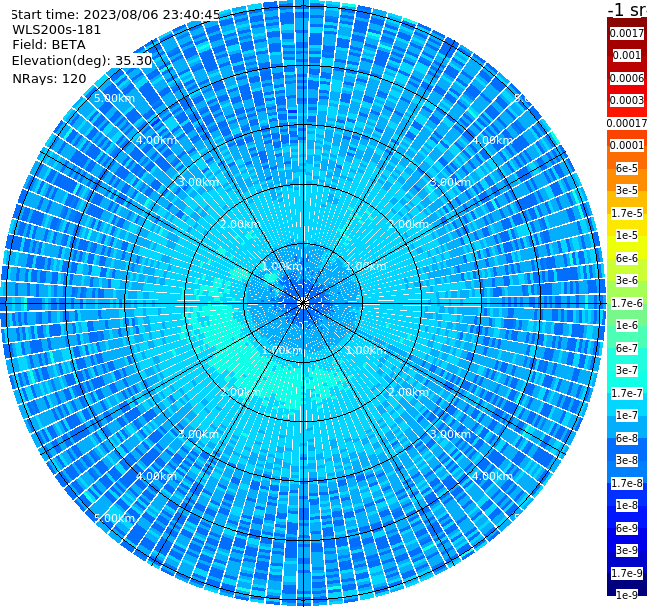Select the '4.00km' range label in northeast quadrant
This screenshot has width=647, height=607.
coord(492,140)
